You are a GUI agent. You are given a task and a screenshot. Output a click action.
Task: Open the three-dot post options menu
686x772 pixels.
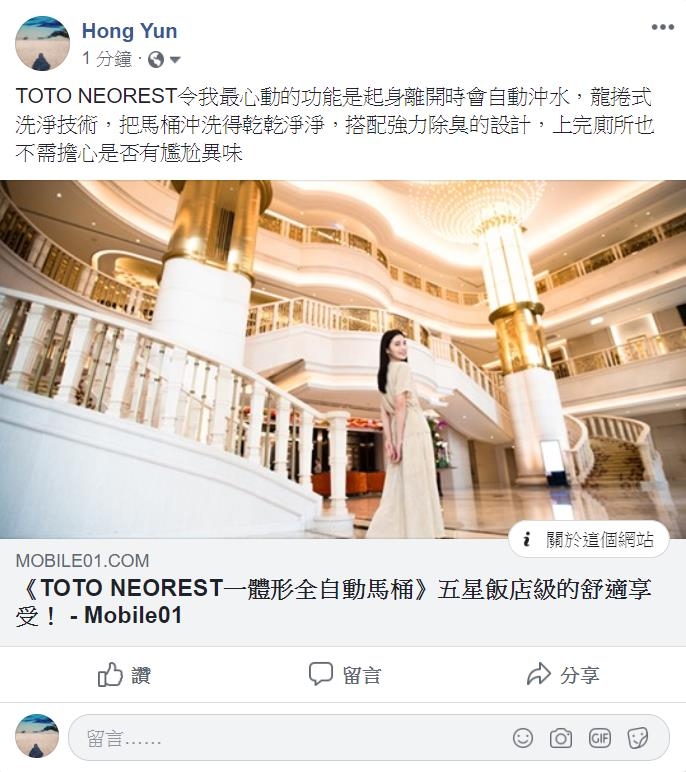point(662,27)
